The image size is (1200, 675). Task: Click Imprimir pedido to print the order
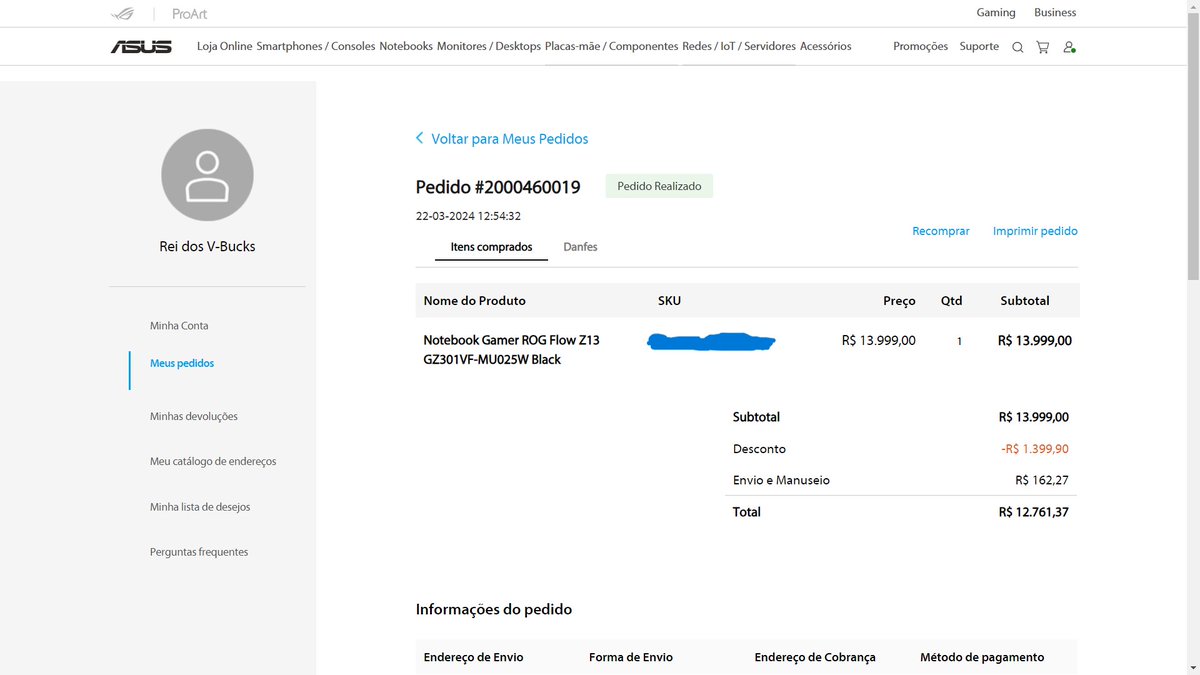coord(1035,230)
